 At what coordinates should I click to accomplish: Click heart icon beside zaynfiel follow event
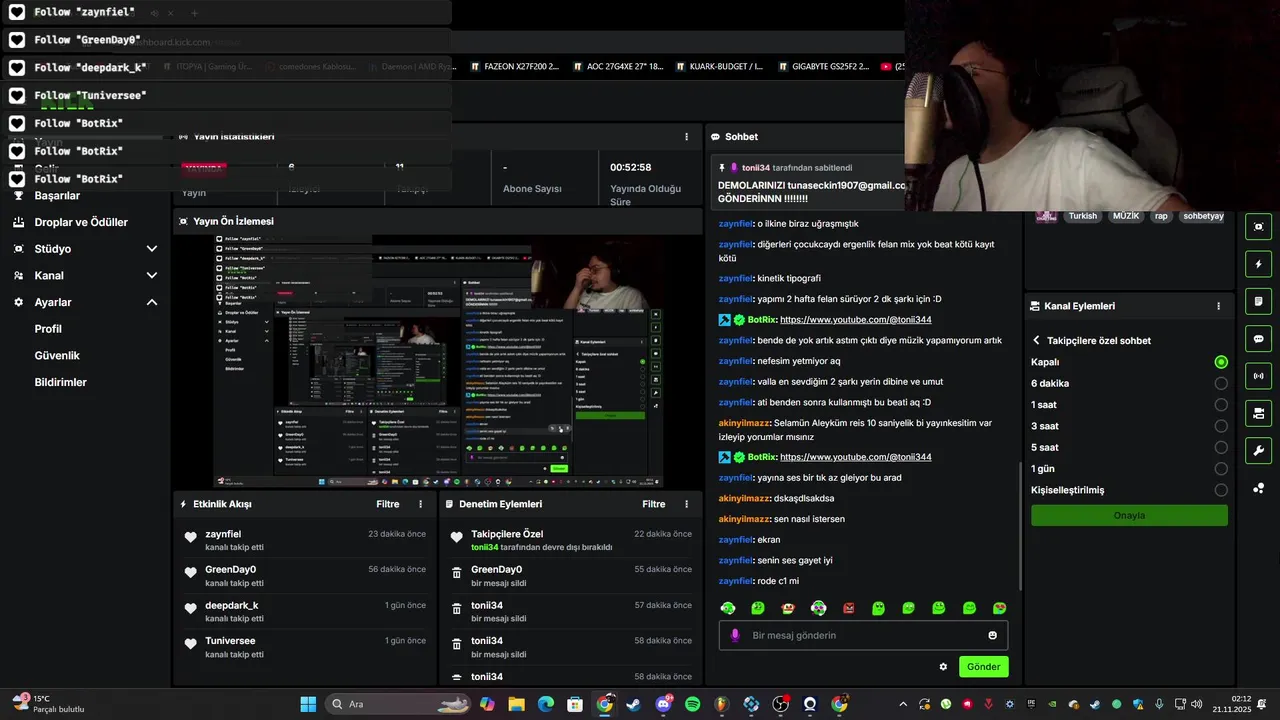click(x=191, y=537)
